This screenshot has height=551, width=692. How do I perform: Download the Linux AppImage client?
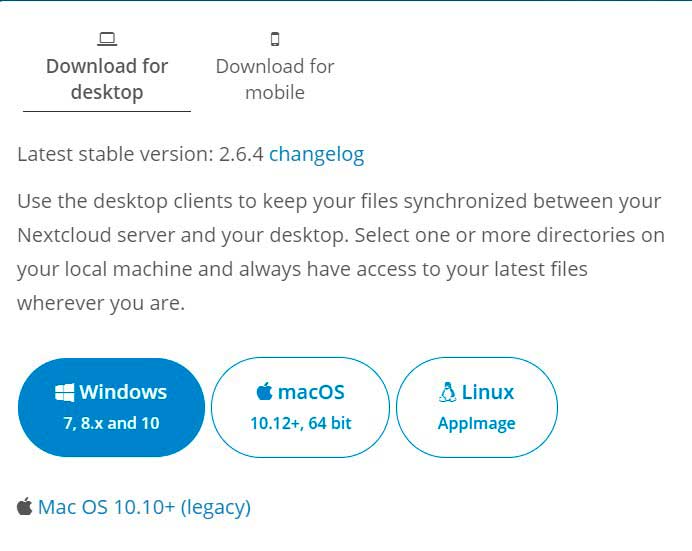pos(477,407)
